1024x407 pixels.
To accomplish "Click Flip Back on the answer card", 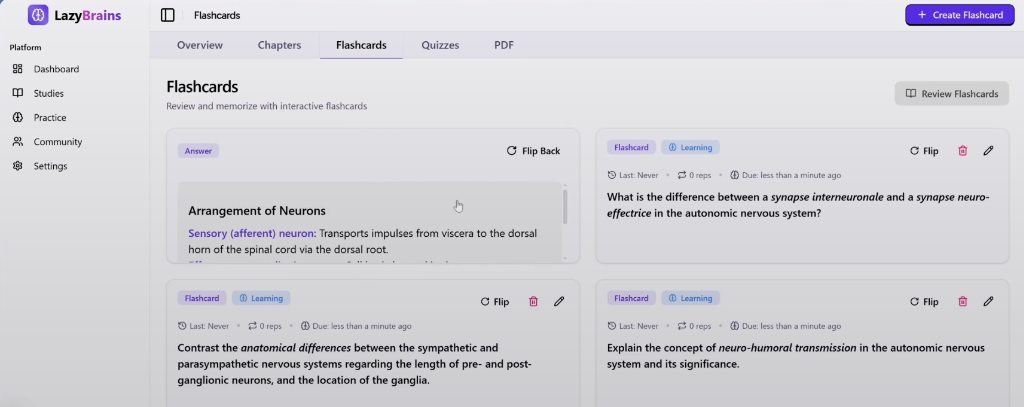I will pos(534,151).
